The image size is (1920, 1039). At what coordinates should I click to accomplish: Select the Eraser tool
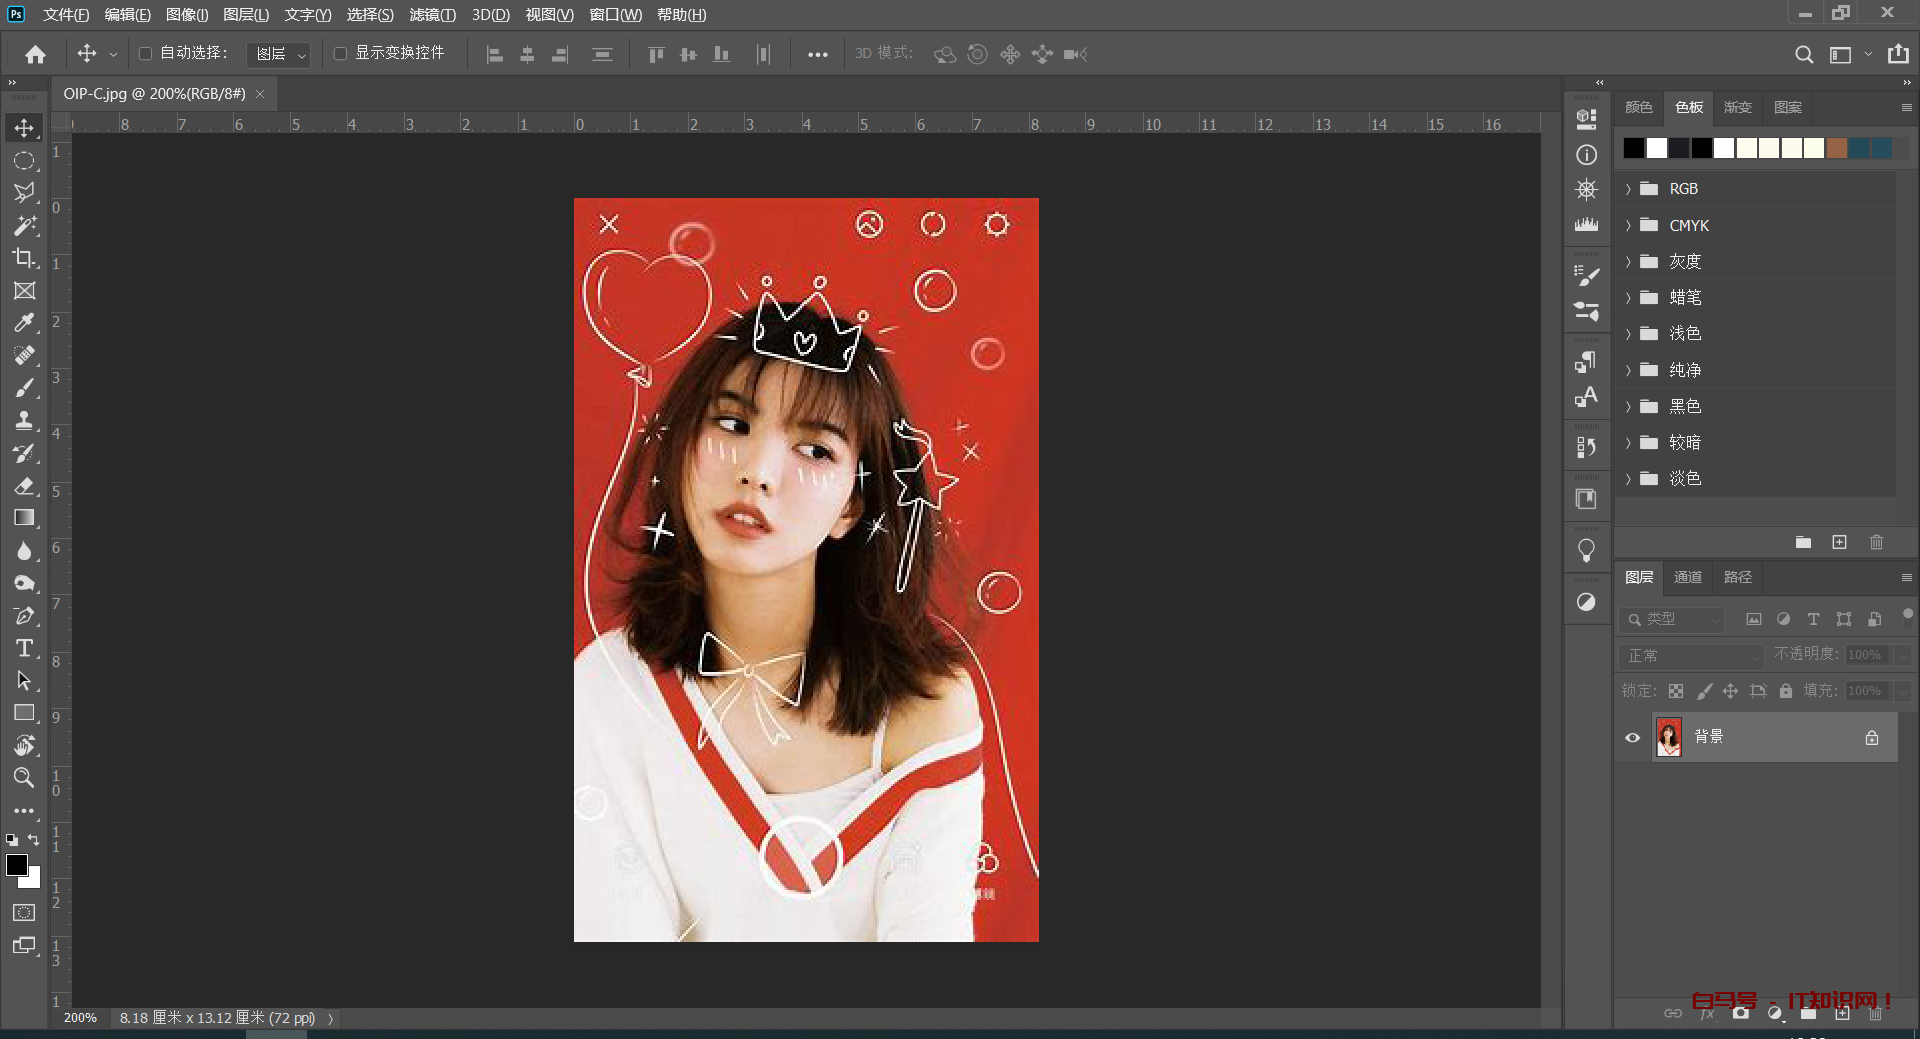pos(24,486)
